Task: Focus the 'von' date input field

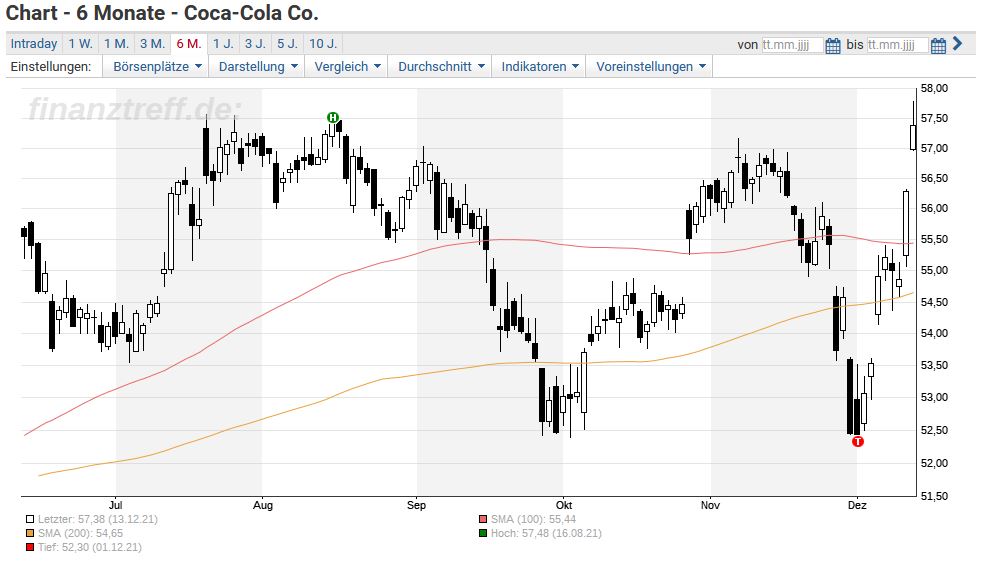Action: click(x=792, y=45)
